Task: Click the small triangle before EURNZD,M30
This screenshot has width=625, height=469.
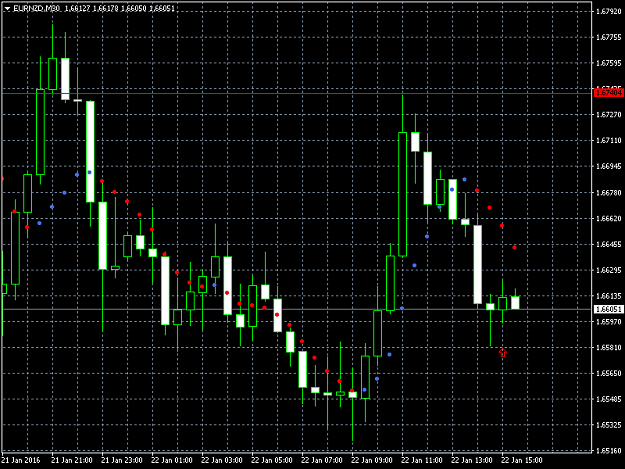Action: [x=7, y=8]
